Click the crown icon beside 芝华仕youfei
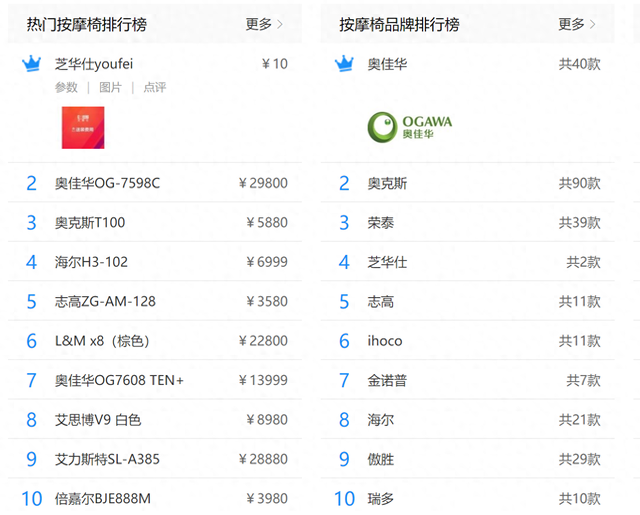The image size is (640, 515). 31,64
